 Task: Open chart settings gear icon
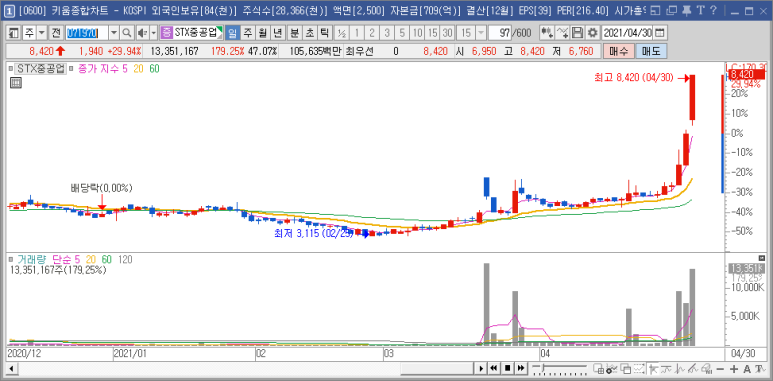593,33
